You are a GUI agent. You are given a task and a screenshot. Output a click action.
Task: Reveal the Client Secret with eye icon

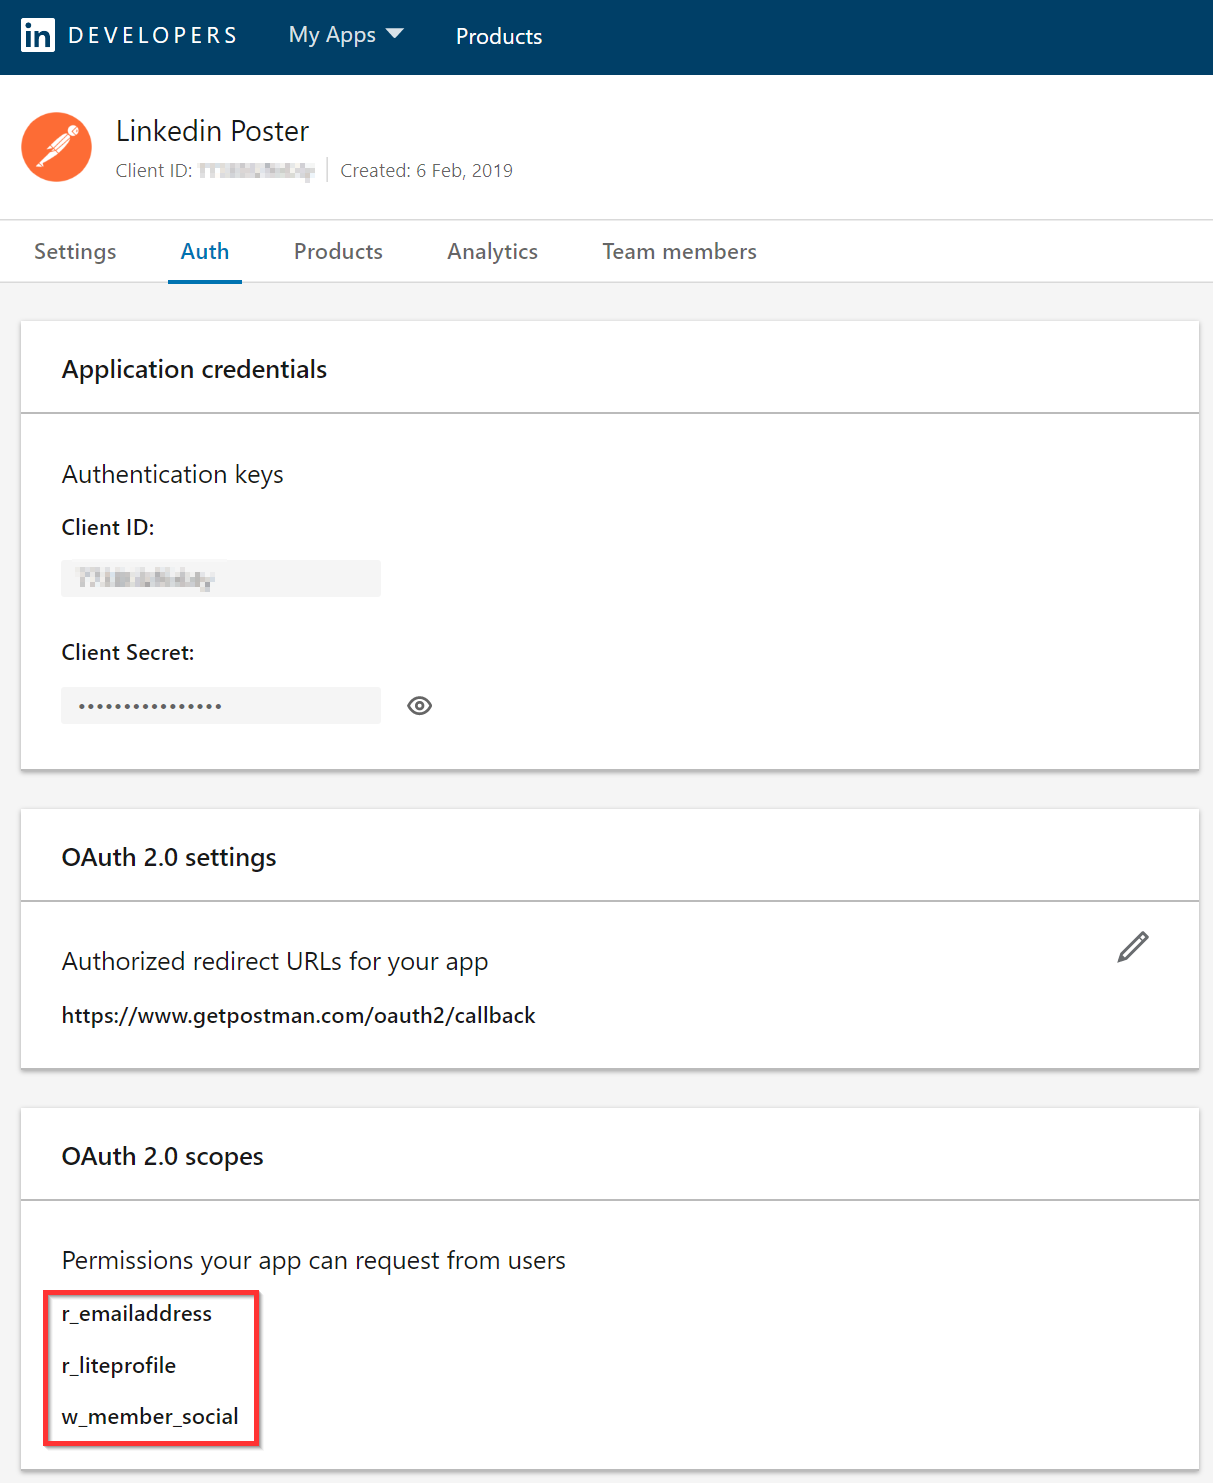[420, 706]
